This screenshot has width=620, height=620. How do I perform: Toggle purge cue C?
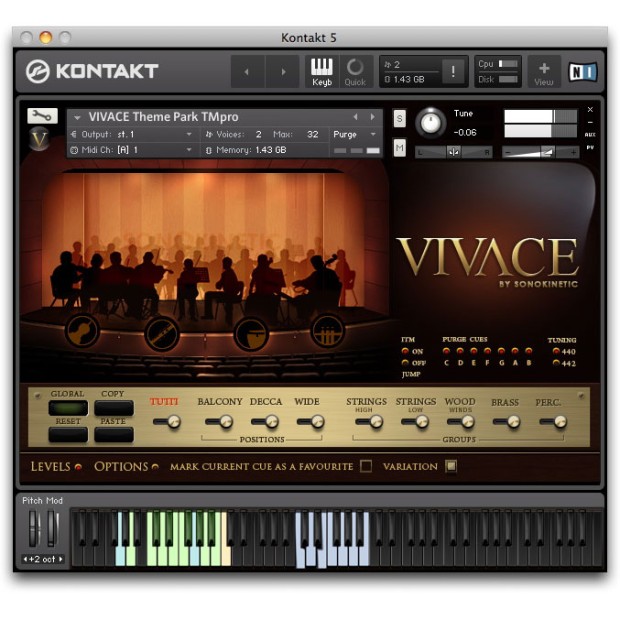click(446, 351)
